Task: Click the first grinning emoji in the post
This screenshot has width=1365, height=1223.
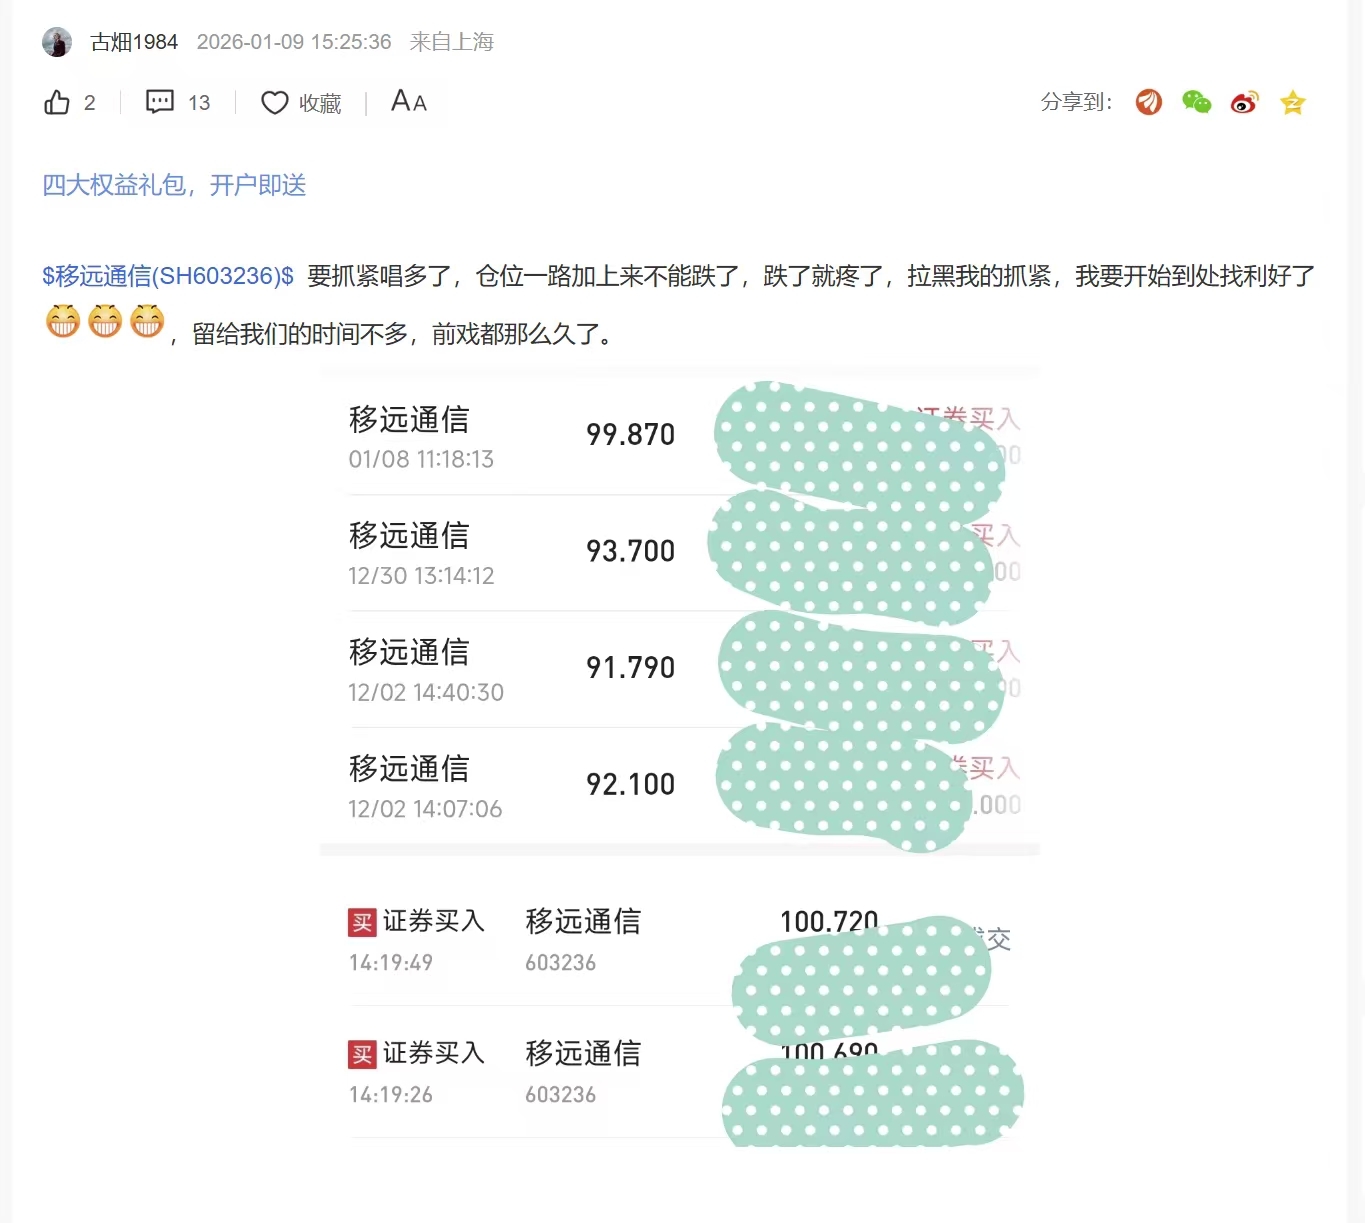Action: coord(63,321)
